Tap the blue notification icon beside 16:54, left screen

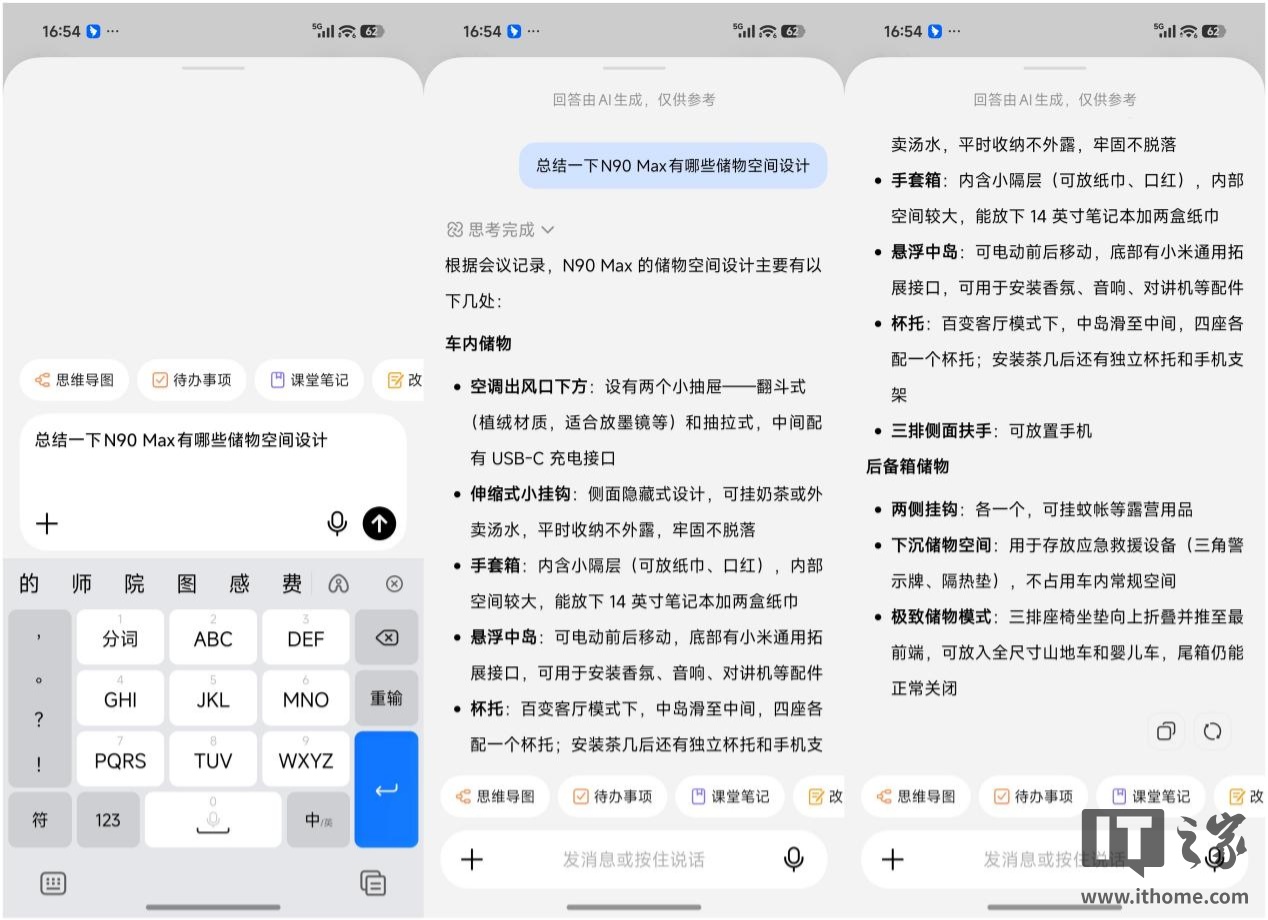click(93, 31)
